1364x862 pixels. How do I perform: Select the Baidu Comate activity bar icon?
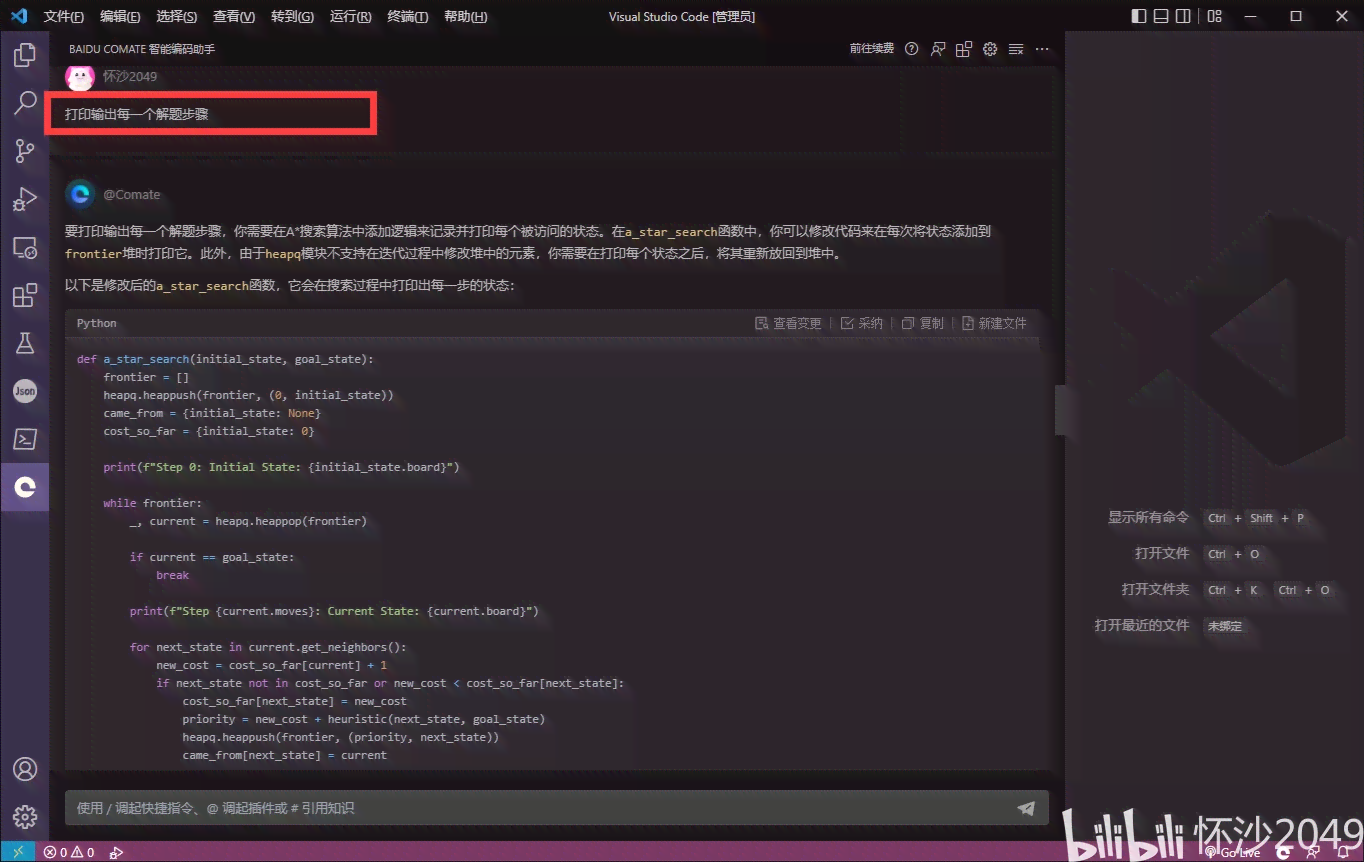coord(25,487)
